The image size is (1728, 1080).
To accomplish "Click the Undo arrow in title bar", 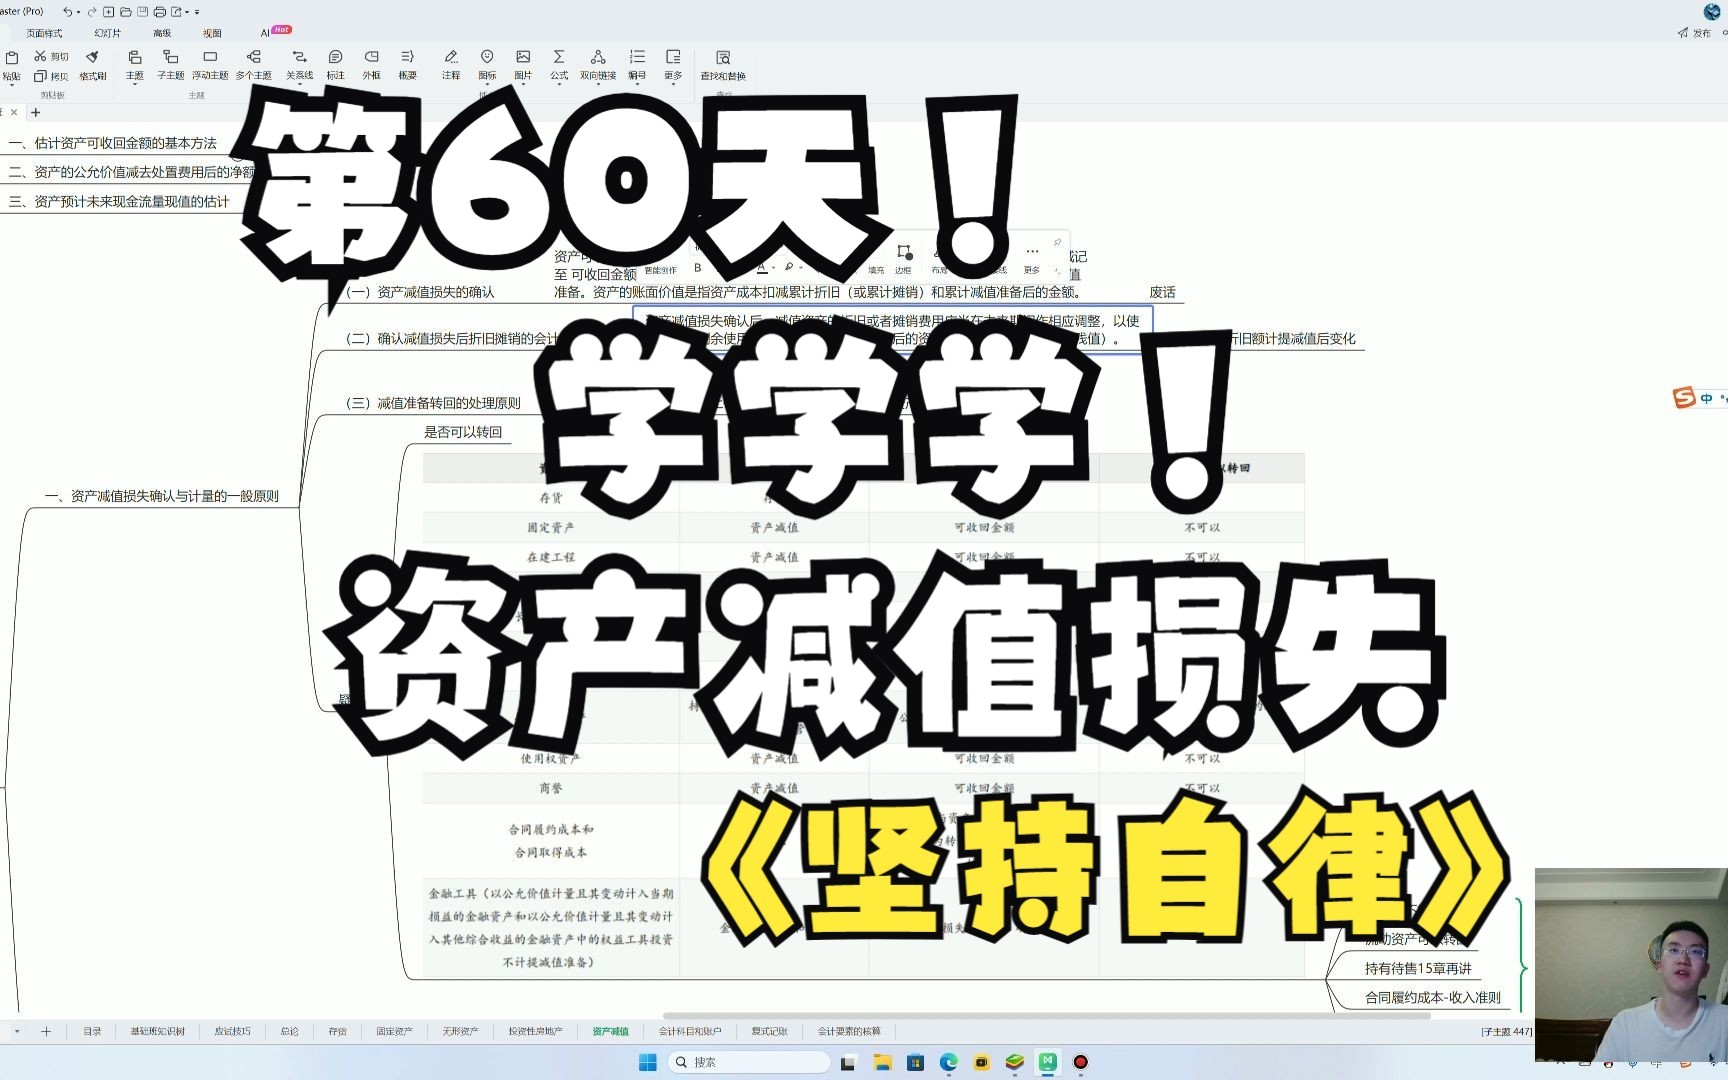I will pyautogui.click(x=67, y=12).
